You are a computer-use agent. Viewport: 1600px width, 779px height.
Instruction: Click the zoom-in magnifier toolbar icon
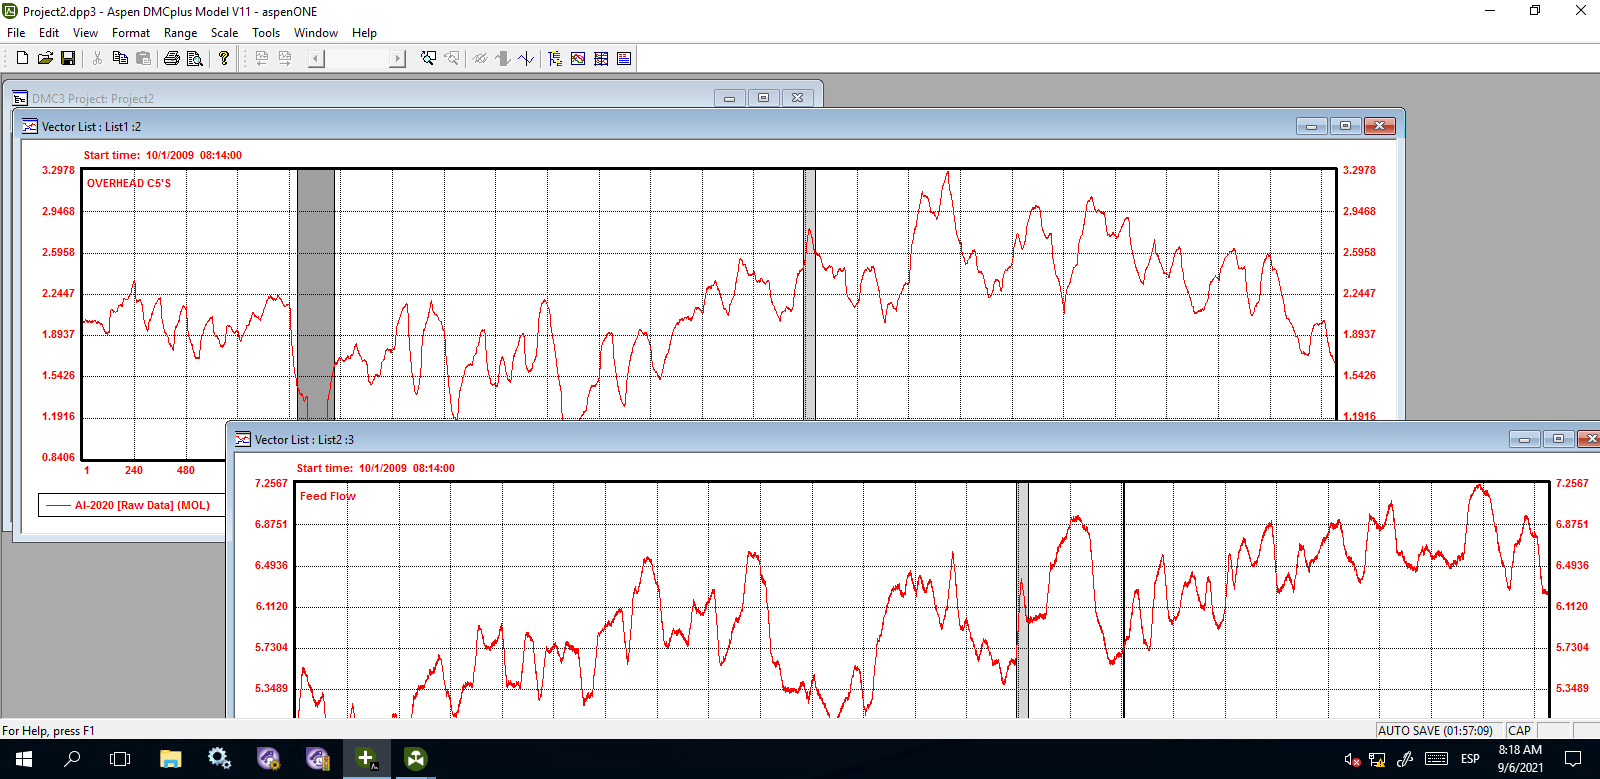point(428,59)
